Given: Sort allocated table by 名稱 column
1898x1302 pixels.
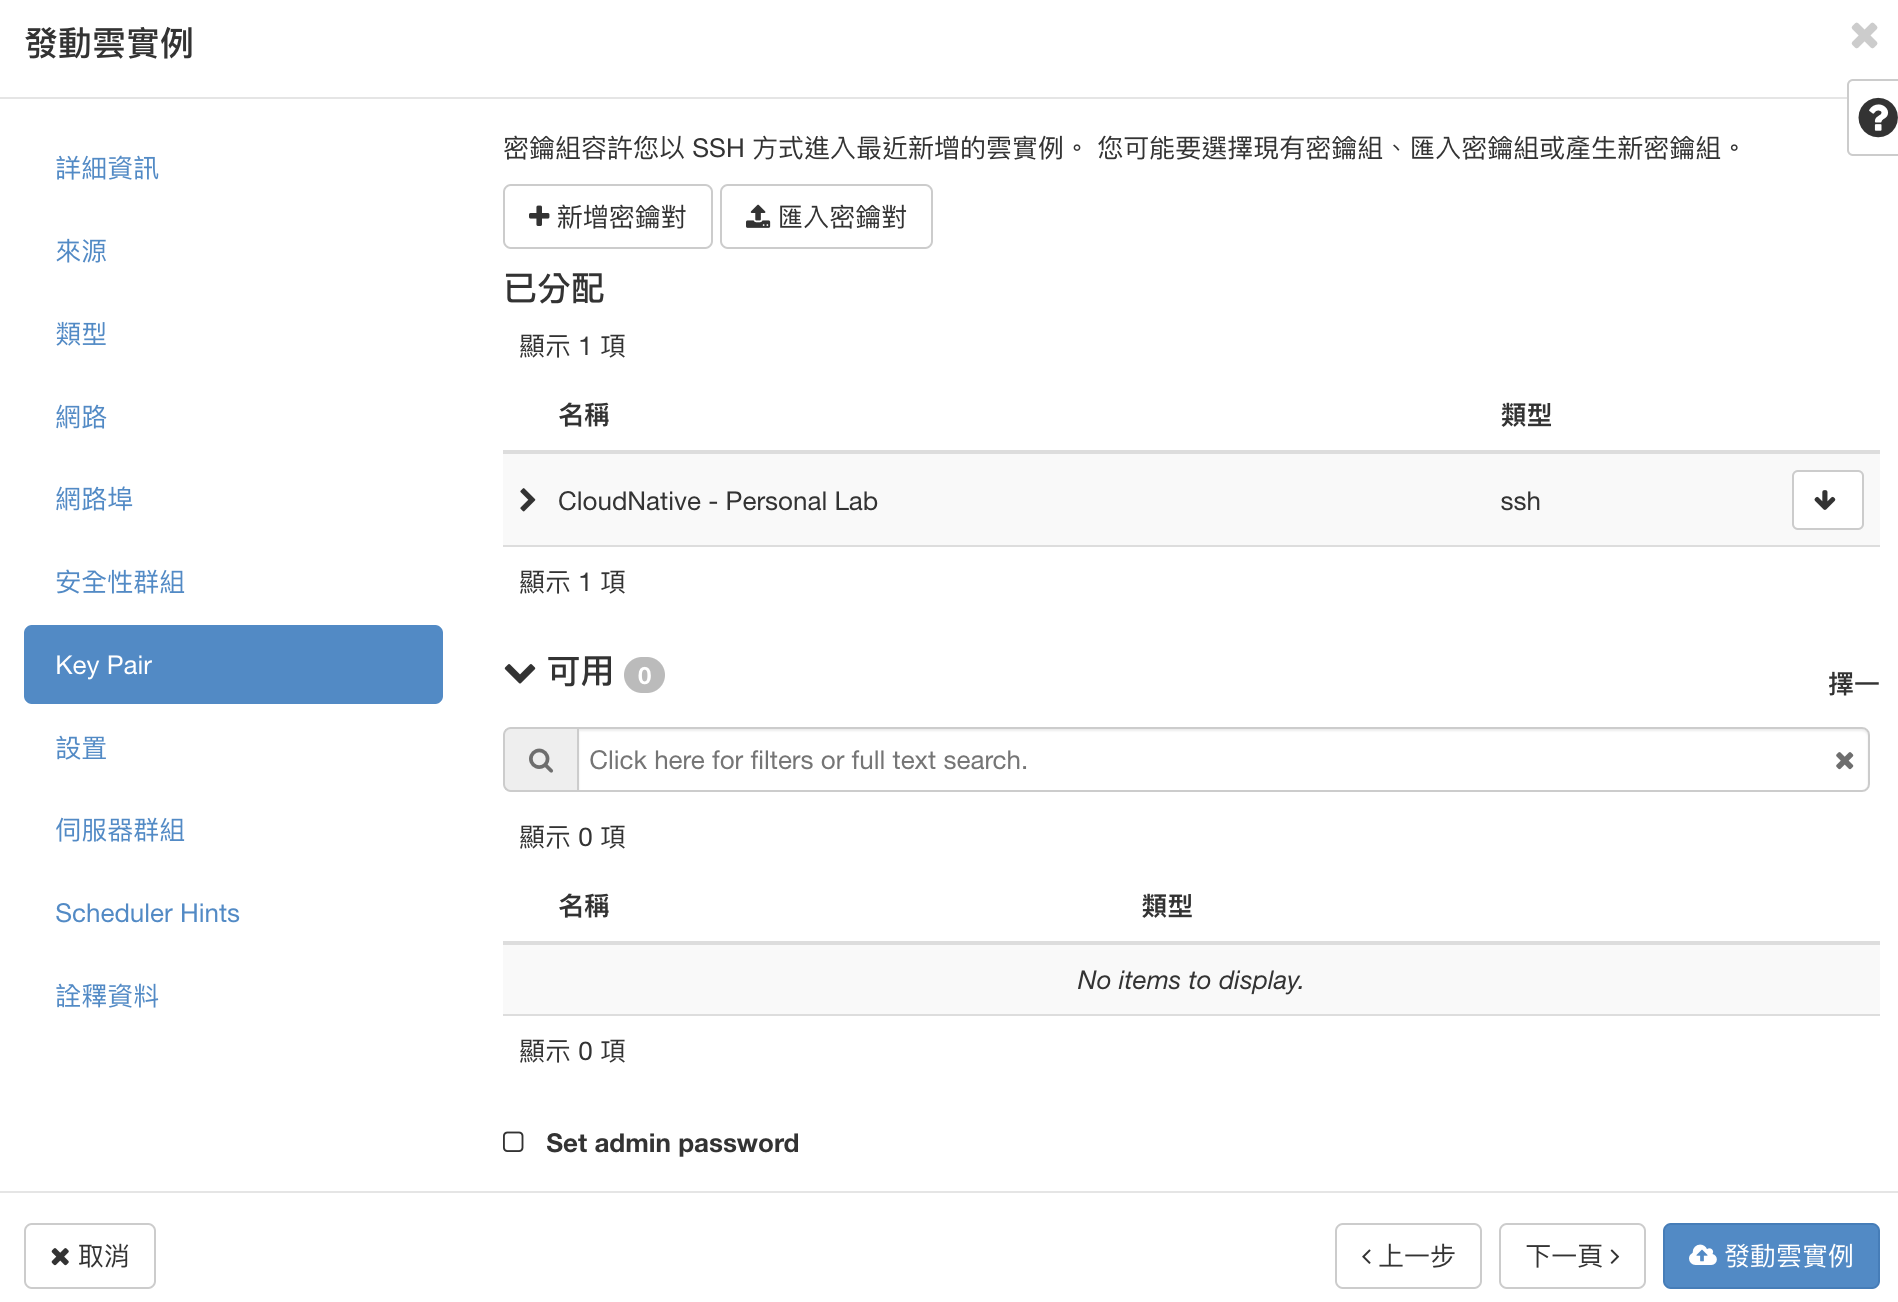Looking at the screenshot, I should pos(584,415).
